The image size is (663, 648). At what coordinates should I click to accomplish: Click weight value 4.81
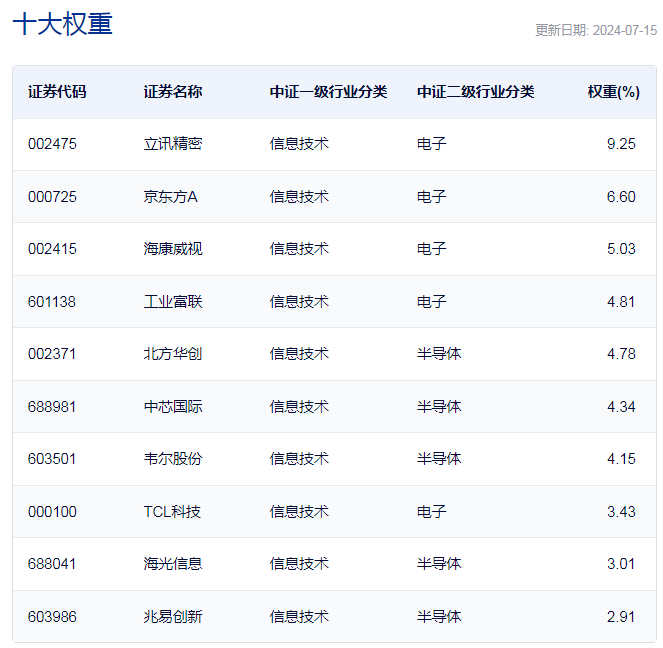(x=621, y=302)
